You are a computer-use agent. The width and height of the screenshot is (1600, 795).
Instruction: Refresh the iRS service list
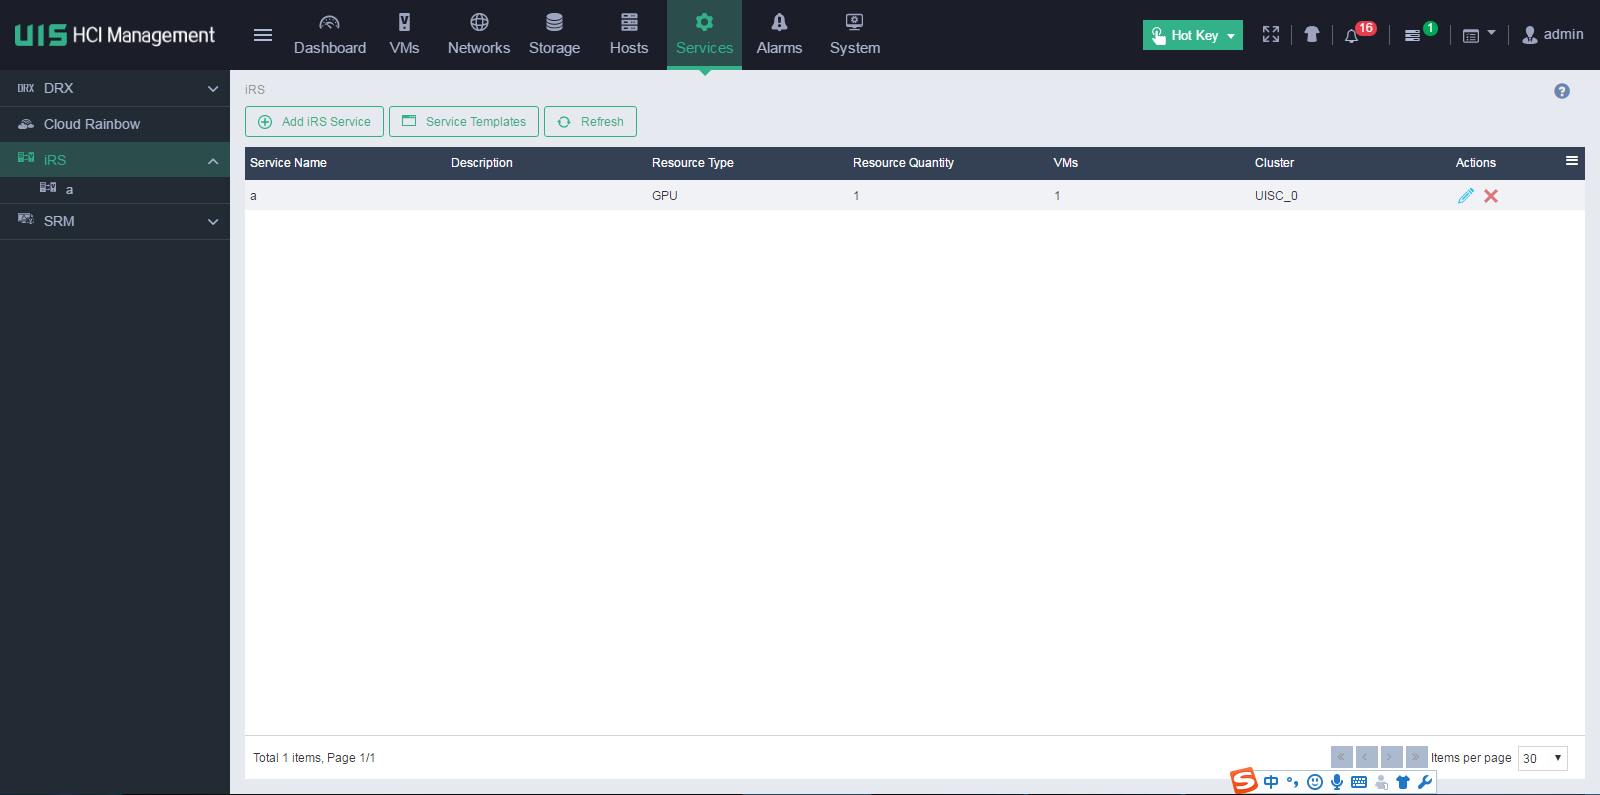[x=590, y=121]
